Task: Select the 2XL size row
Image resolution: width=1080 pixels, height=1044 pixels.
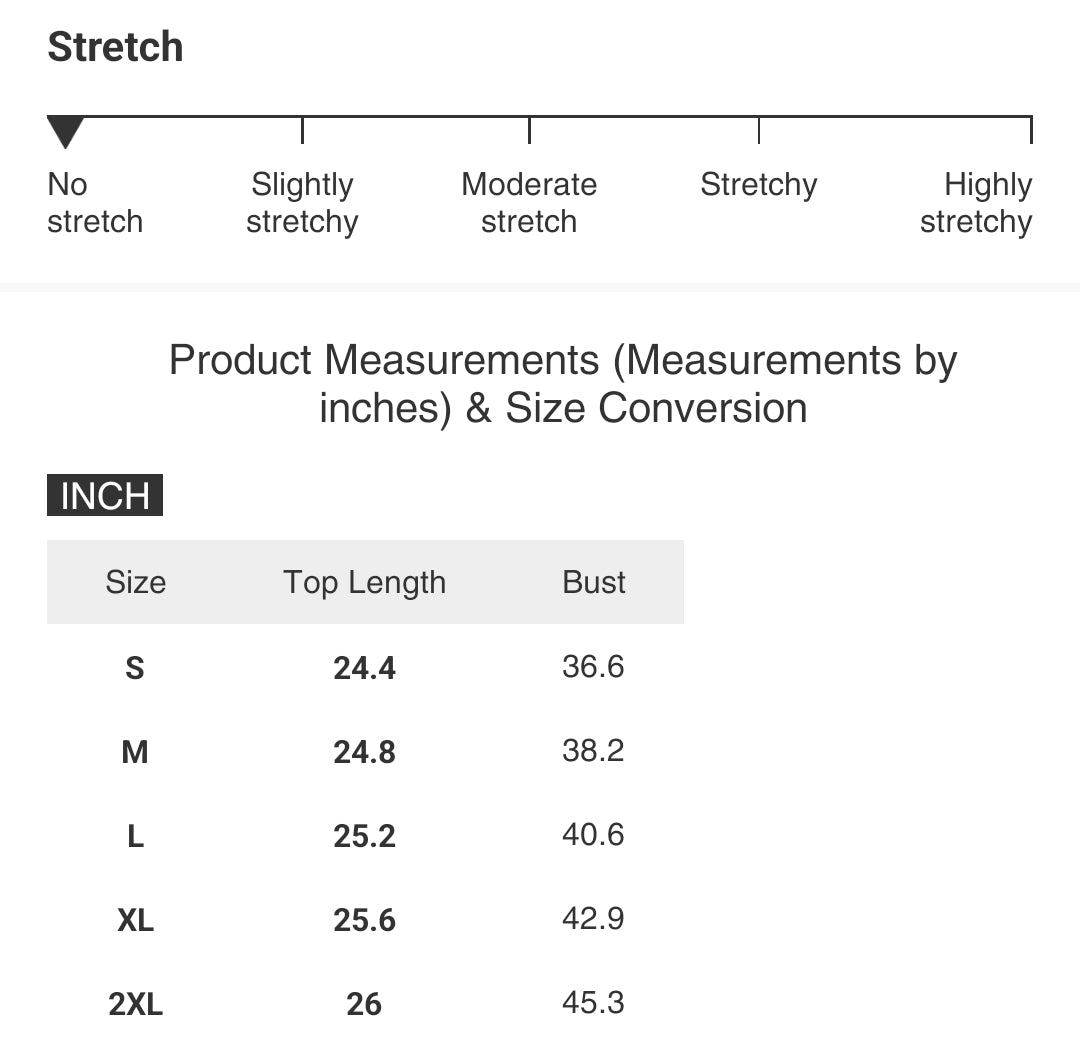Action: click(365, 1003)
